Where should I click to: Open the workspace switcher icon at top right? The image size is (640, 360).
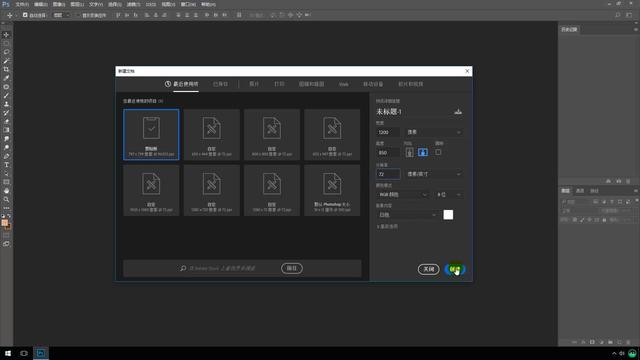pos(629,15)
